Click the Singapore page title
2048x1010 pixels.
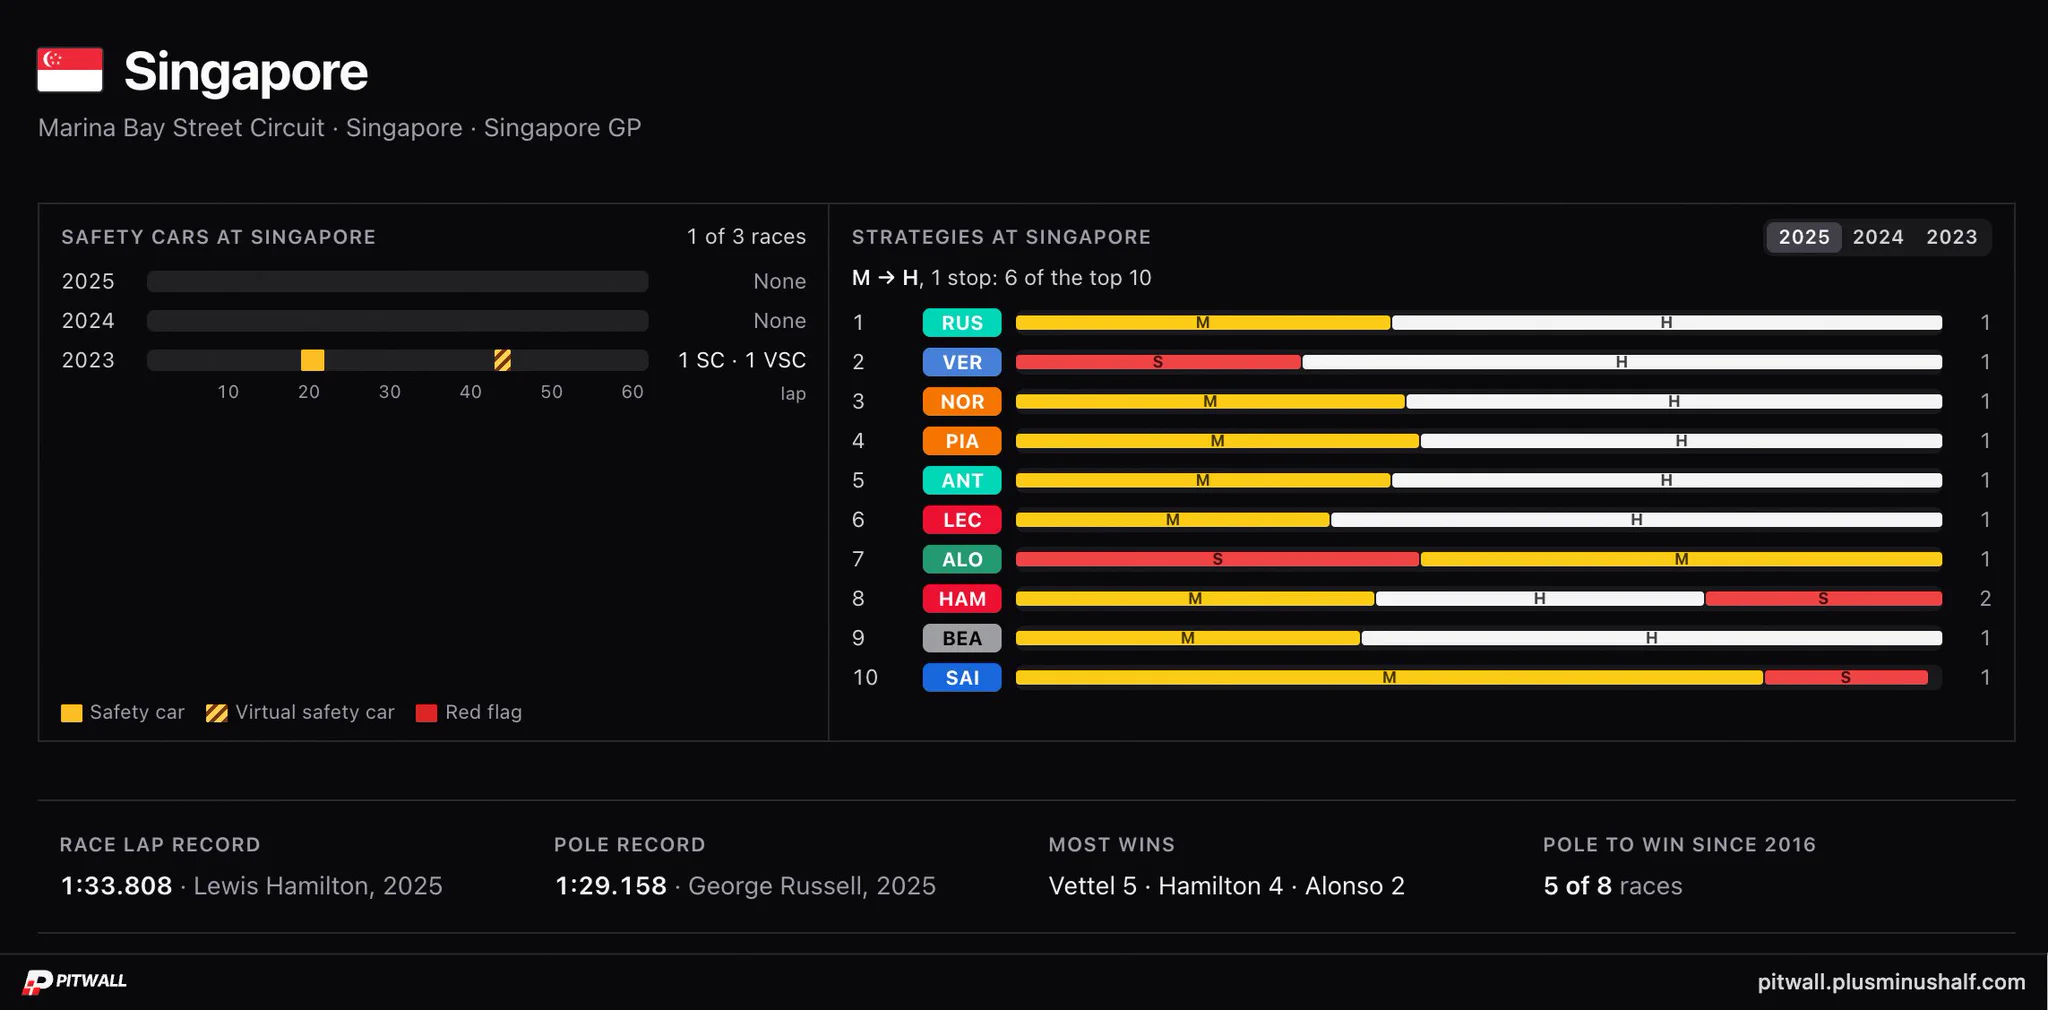coord(246,72)
